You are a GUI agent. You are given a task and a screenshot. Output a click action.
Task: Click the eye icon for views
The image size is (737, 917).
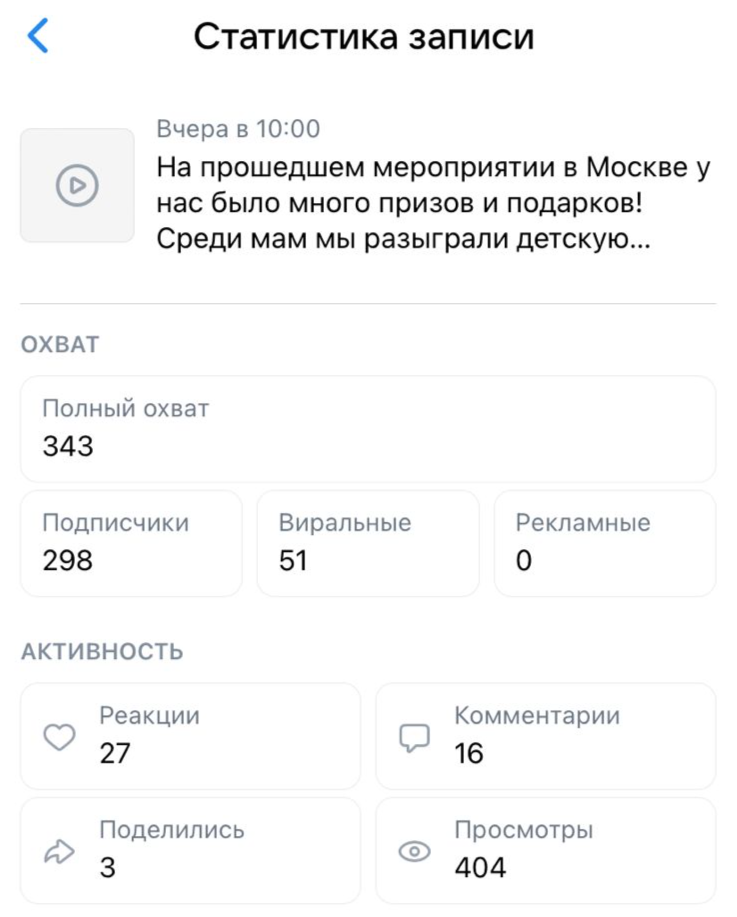click(x=414, y=851)
